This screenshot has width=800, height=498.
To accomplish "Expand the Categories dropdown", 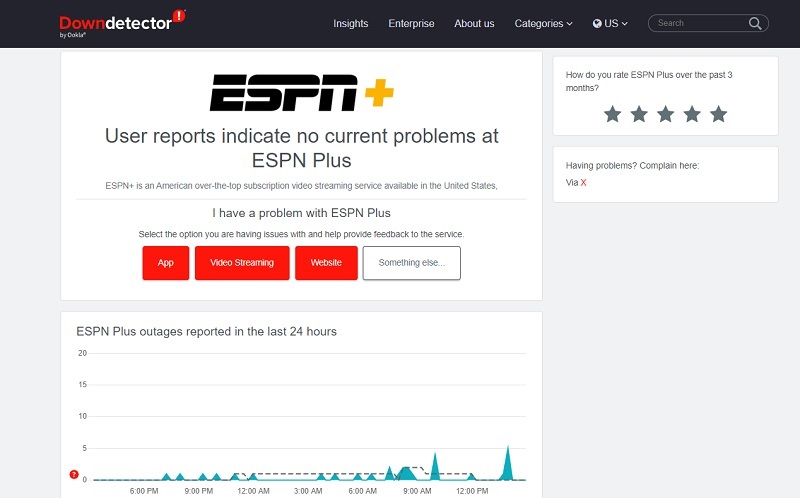I will point(543,23).
